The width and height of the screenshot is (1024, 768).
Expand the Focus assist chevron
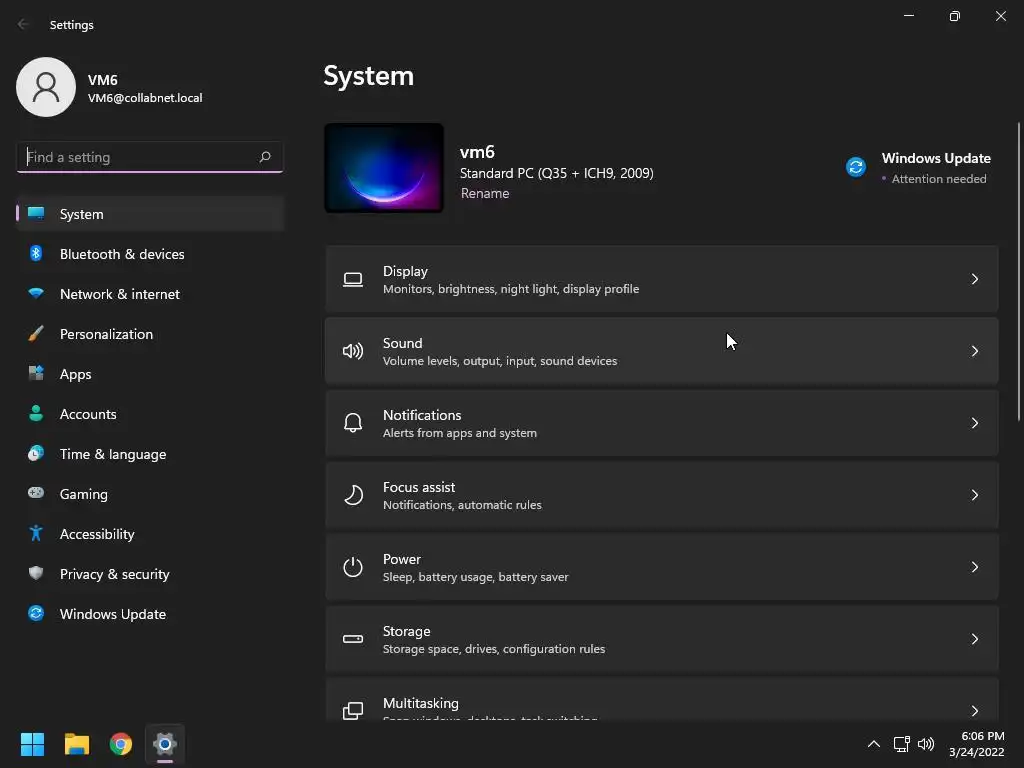click(x=974, y=495)
